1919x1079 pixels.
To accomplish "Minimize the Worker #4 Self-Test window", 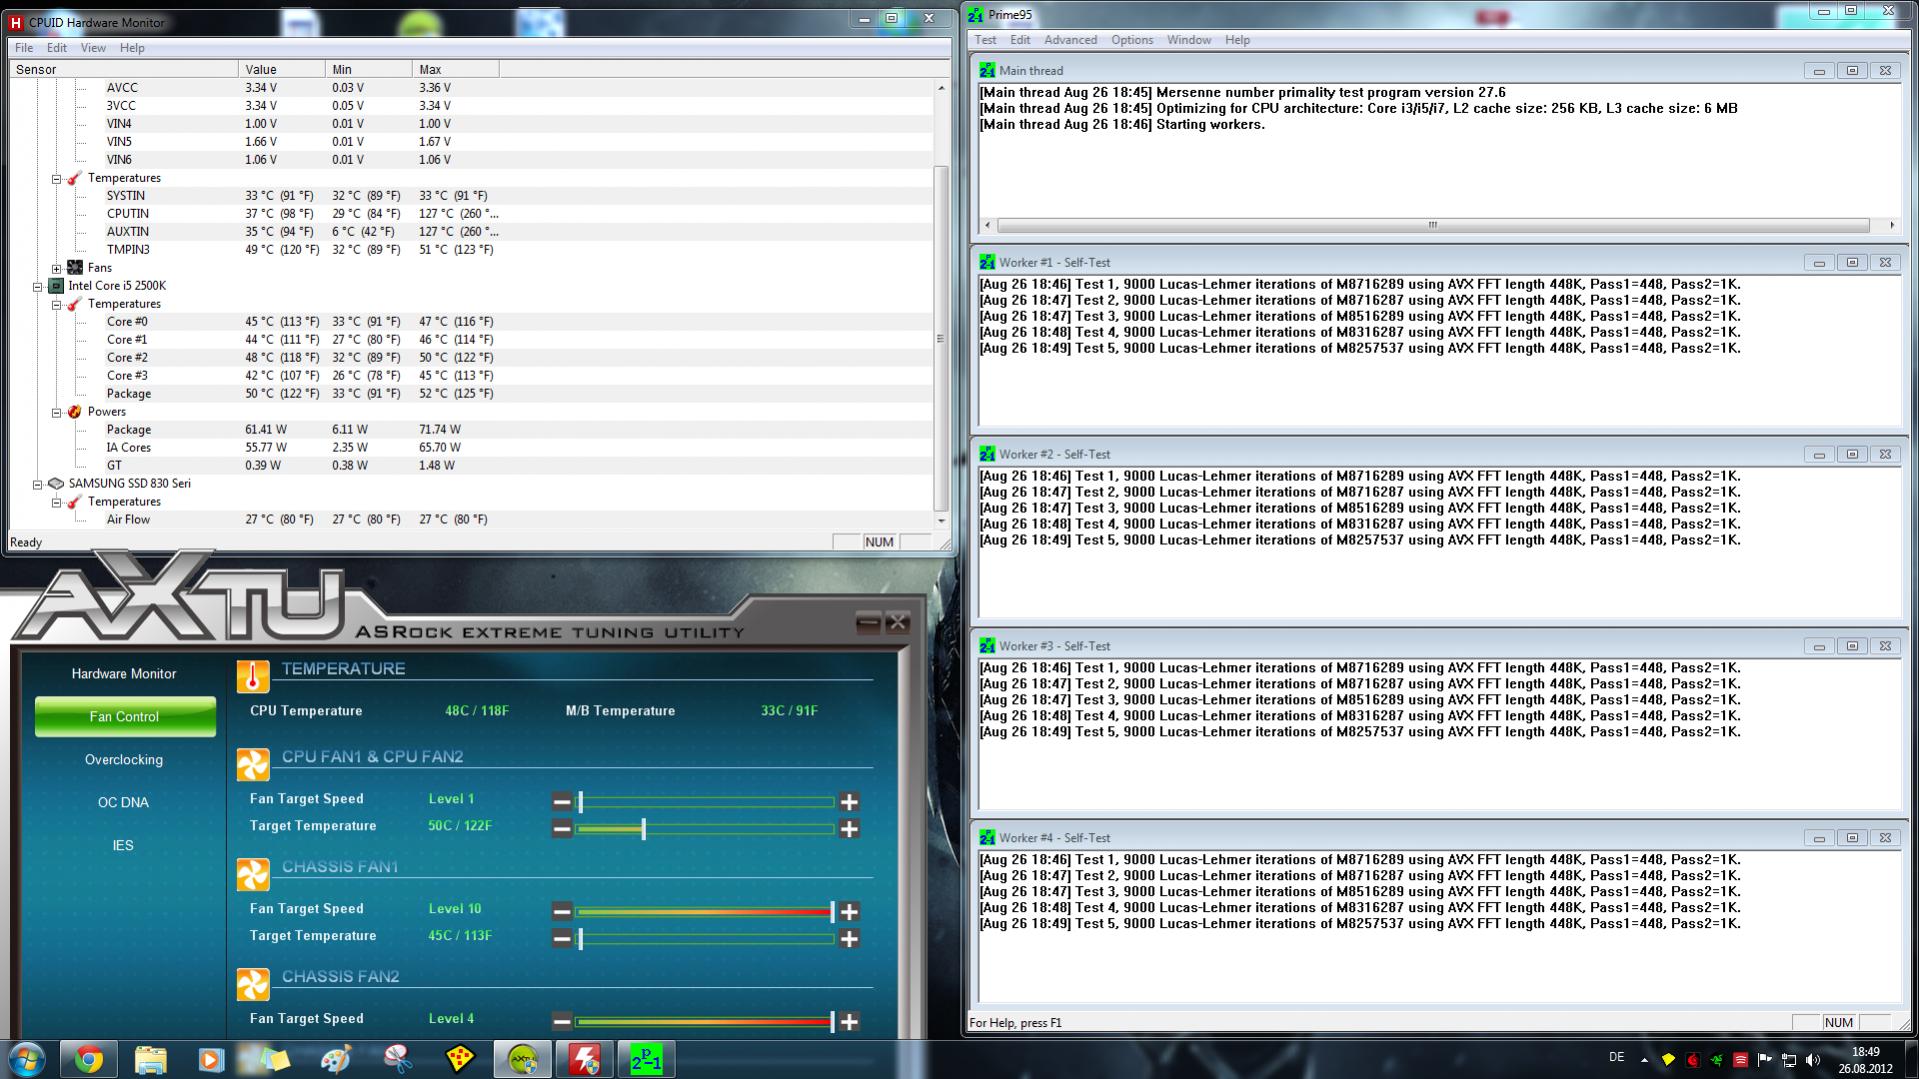I will pos(1819,838).
